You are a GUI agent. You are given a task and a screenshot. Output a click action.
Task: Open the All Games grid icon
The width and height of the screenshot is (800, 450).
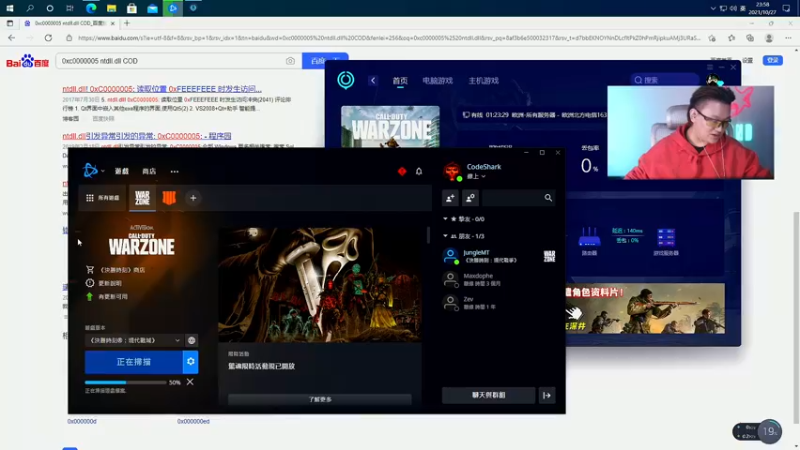(90, 198)
